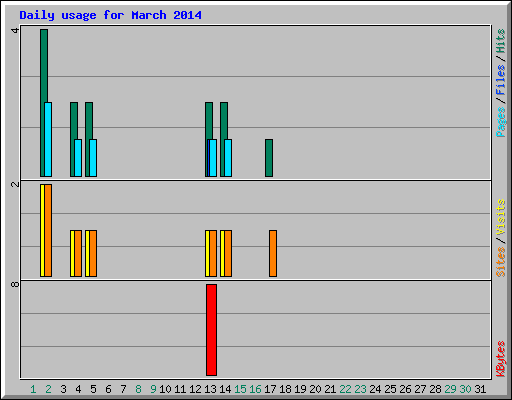Click the green Hits bar for day 17
This screenshot has height=400, width=512.
269,158
